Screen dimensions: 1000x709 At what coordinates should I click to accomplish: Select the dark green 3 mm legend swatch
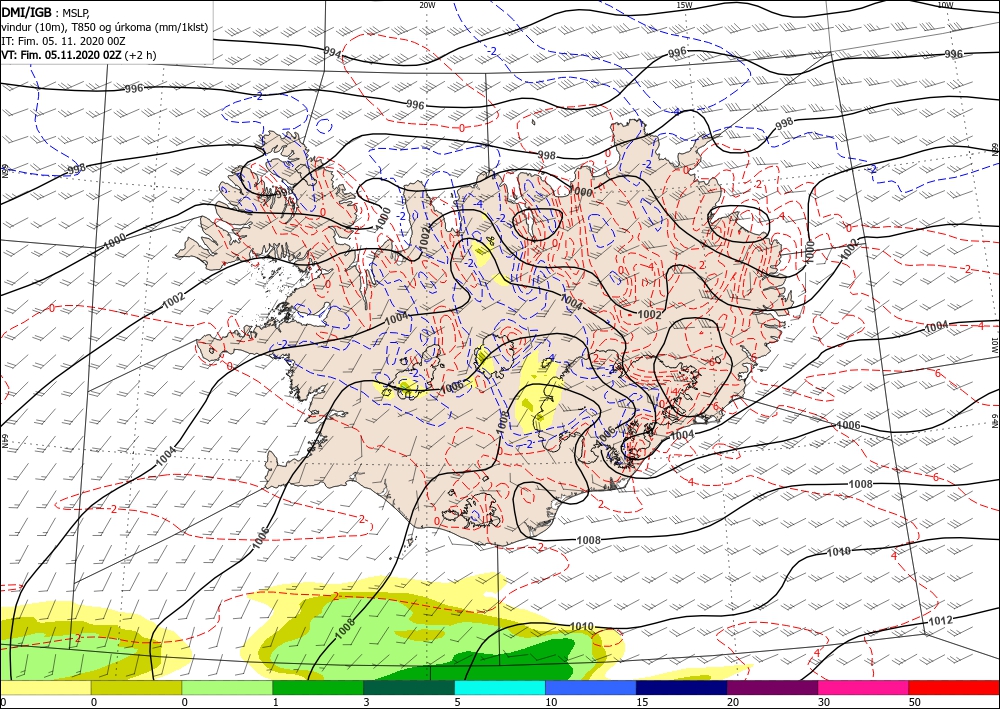409,687
